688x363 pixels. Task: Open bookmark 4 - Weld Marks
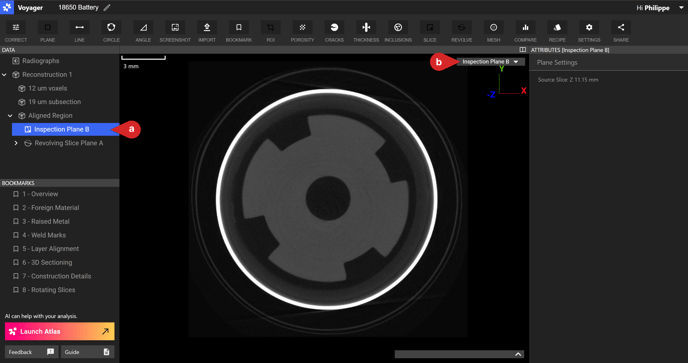[x=44, y=235]
